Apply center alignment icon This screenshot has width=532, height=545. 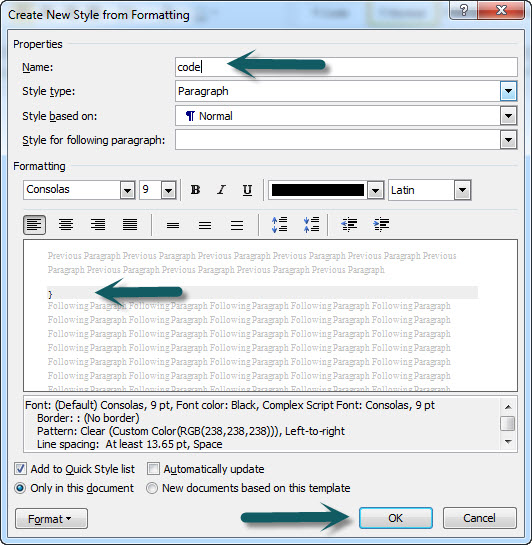[x=66, y=225]
